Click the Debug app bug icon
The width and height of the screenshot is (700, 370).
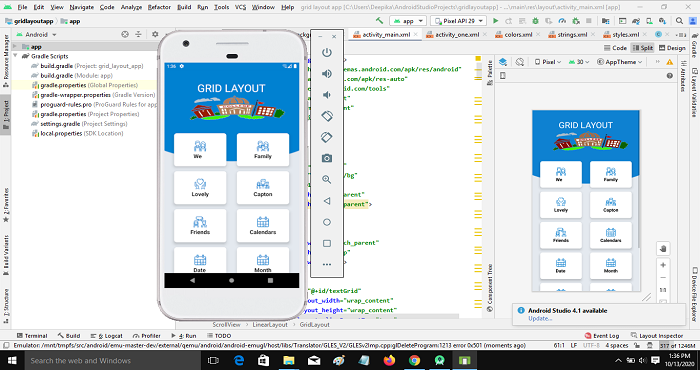(x=535, y=21)
